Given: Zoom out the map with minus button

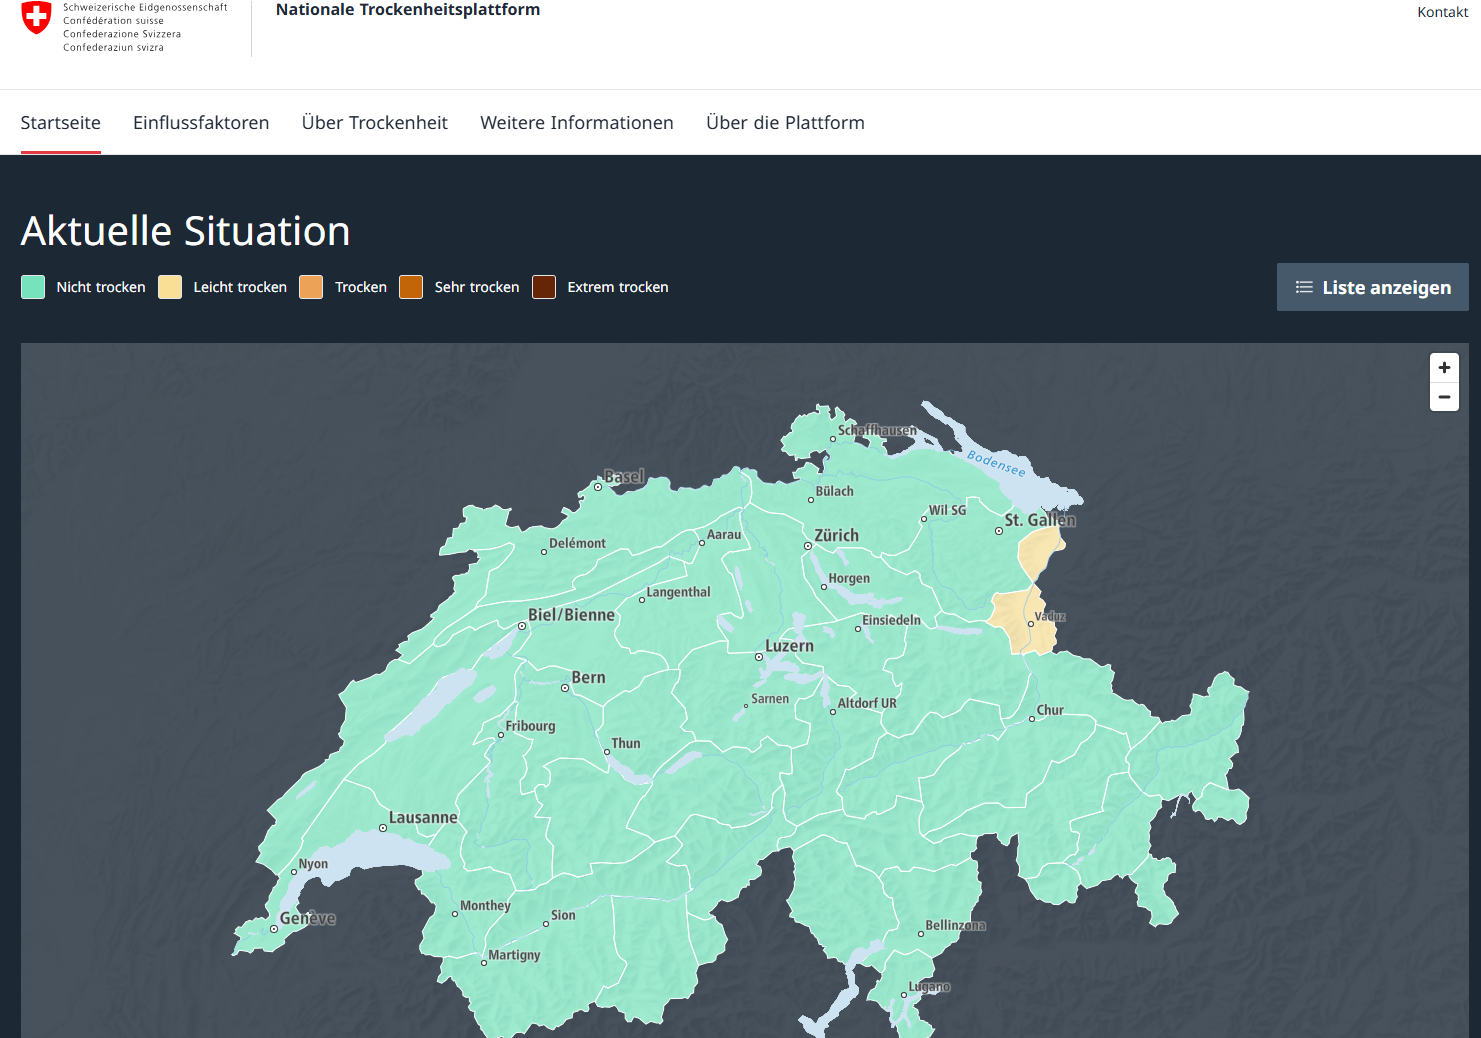Looking at the screenshot, I should coord(1444,397).
